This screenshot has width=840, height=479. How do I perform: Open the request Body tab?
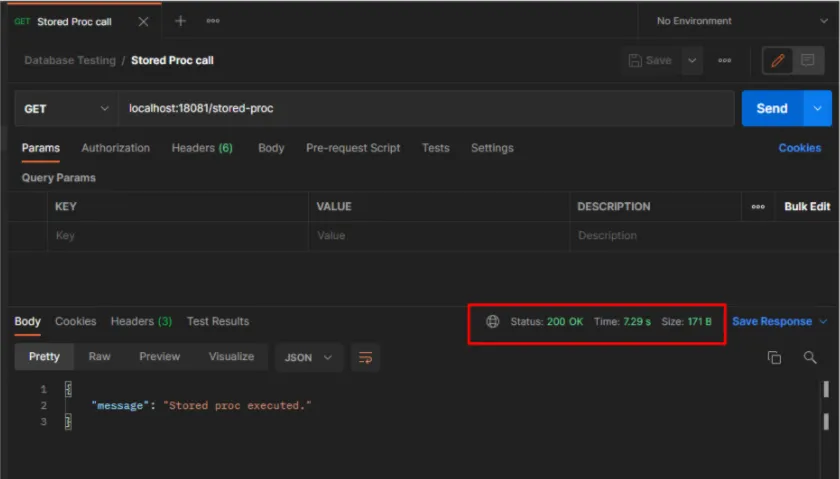pyautogui.click(x=271, y=148)
